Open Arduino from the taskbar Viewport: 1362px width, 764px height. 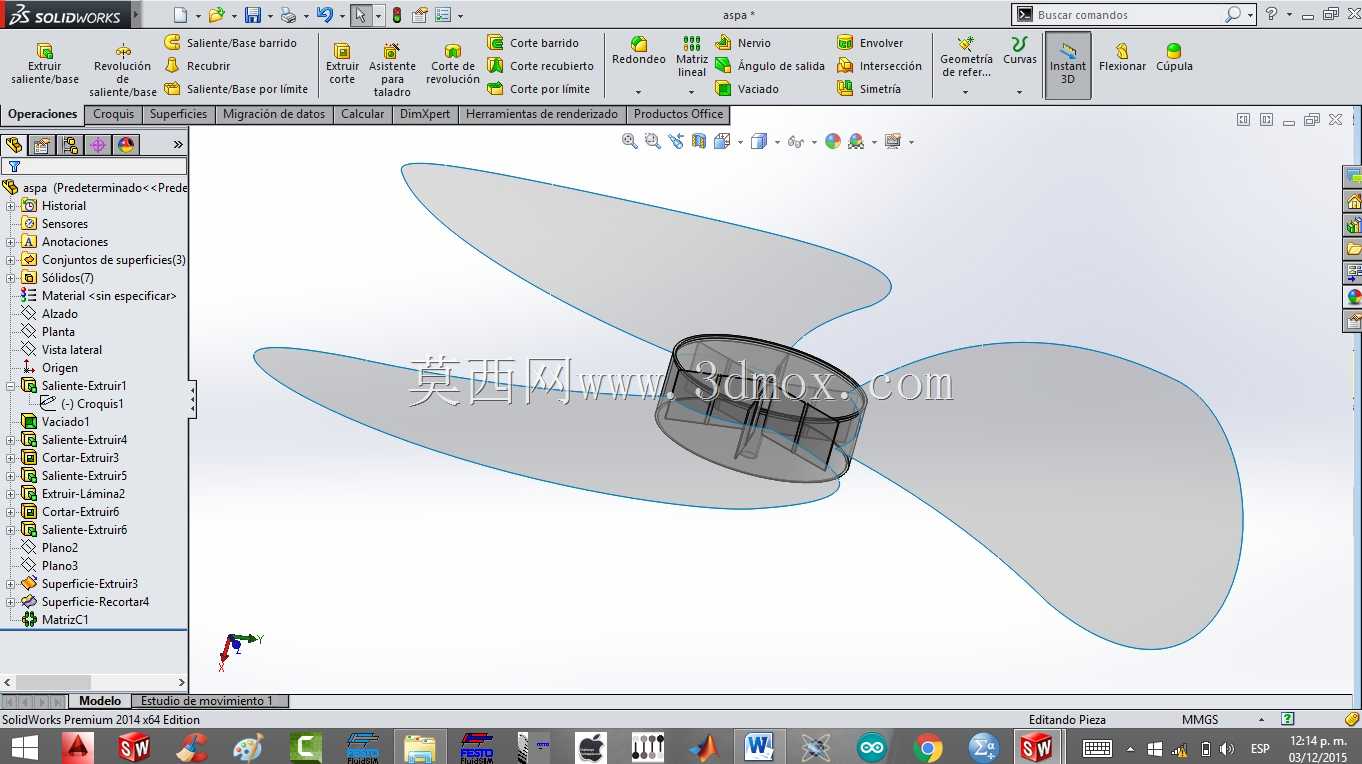pyautogui.click(x=871, y=747)
